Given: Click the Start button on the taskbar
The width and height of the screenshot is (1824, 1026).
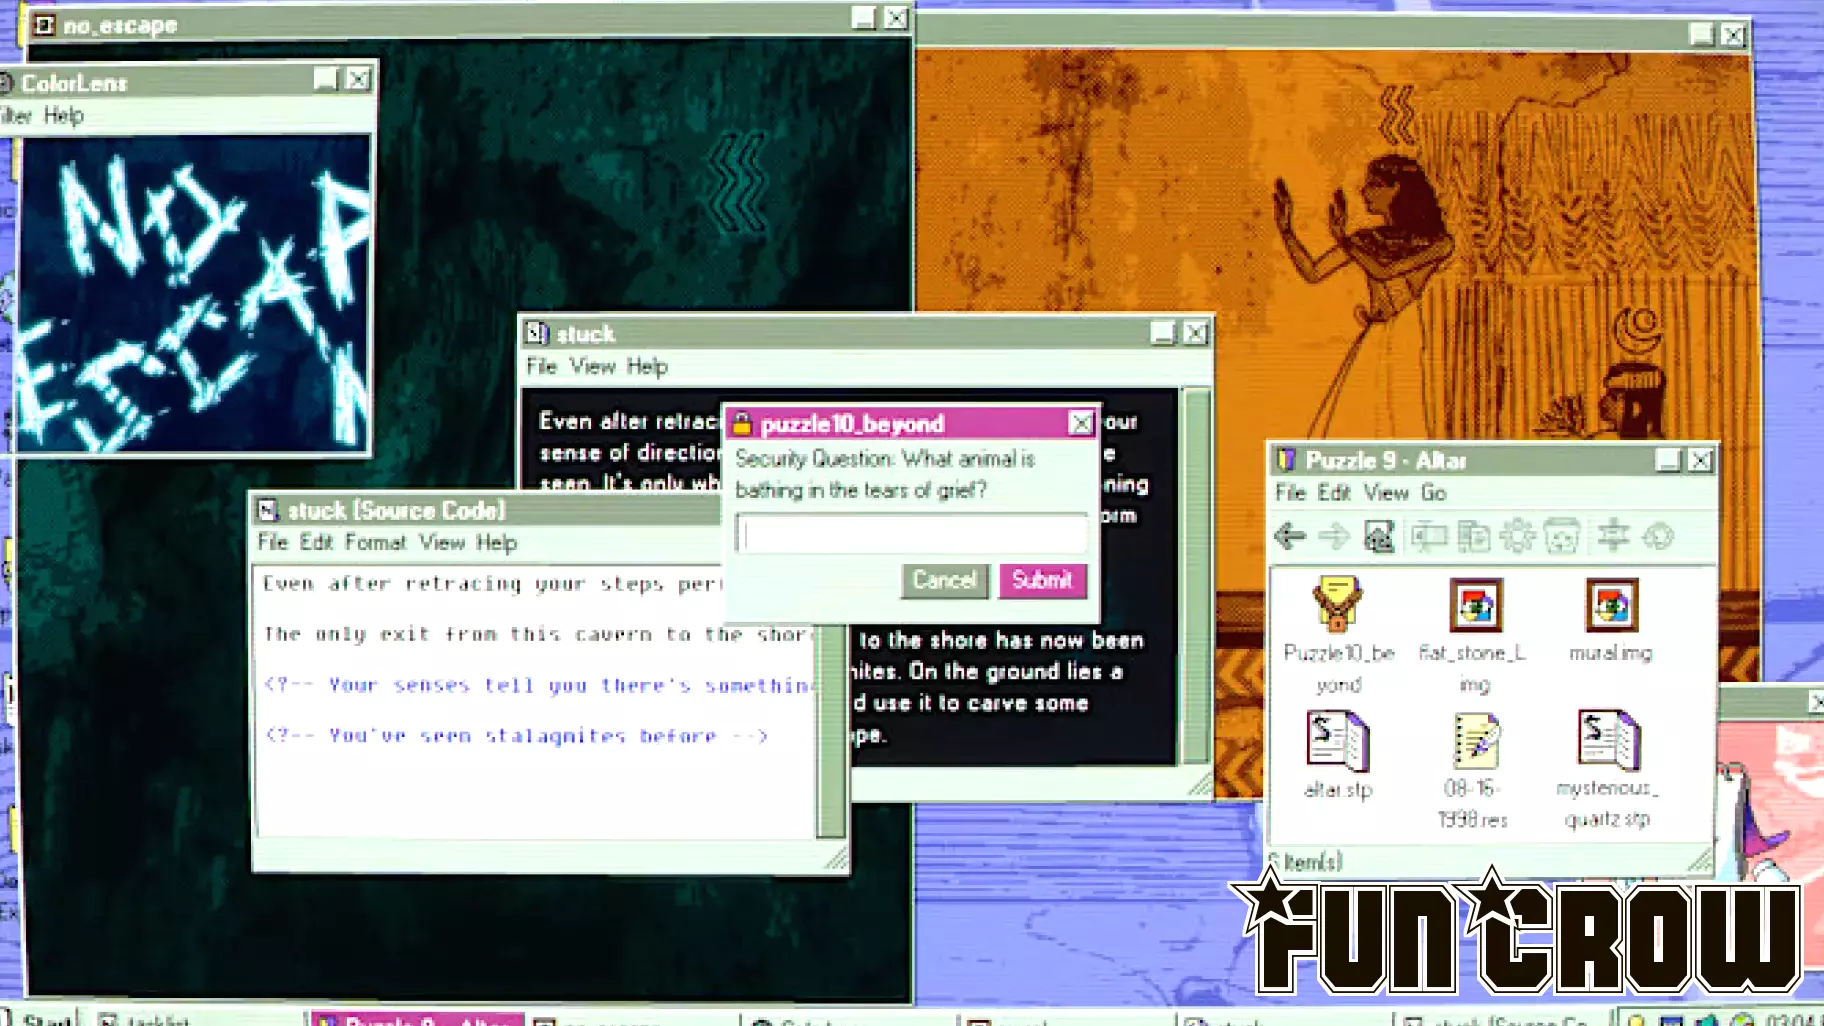Looking at the screenshot, I should point(42,1019).
